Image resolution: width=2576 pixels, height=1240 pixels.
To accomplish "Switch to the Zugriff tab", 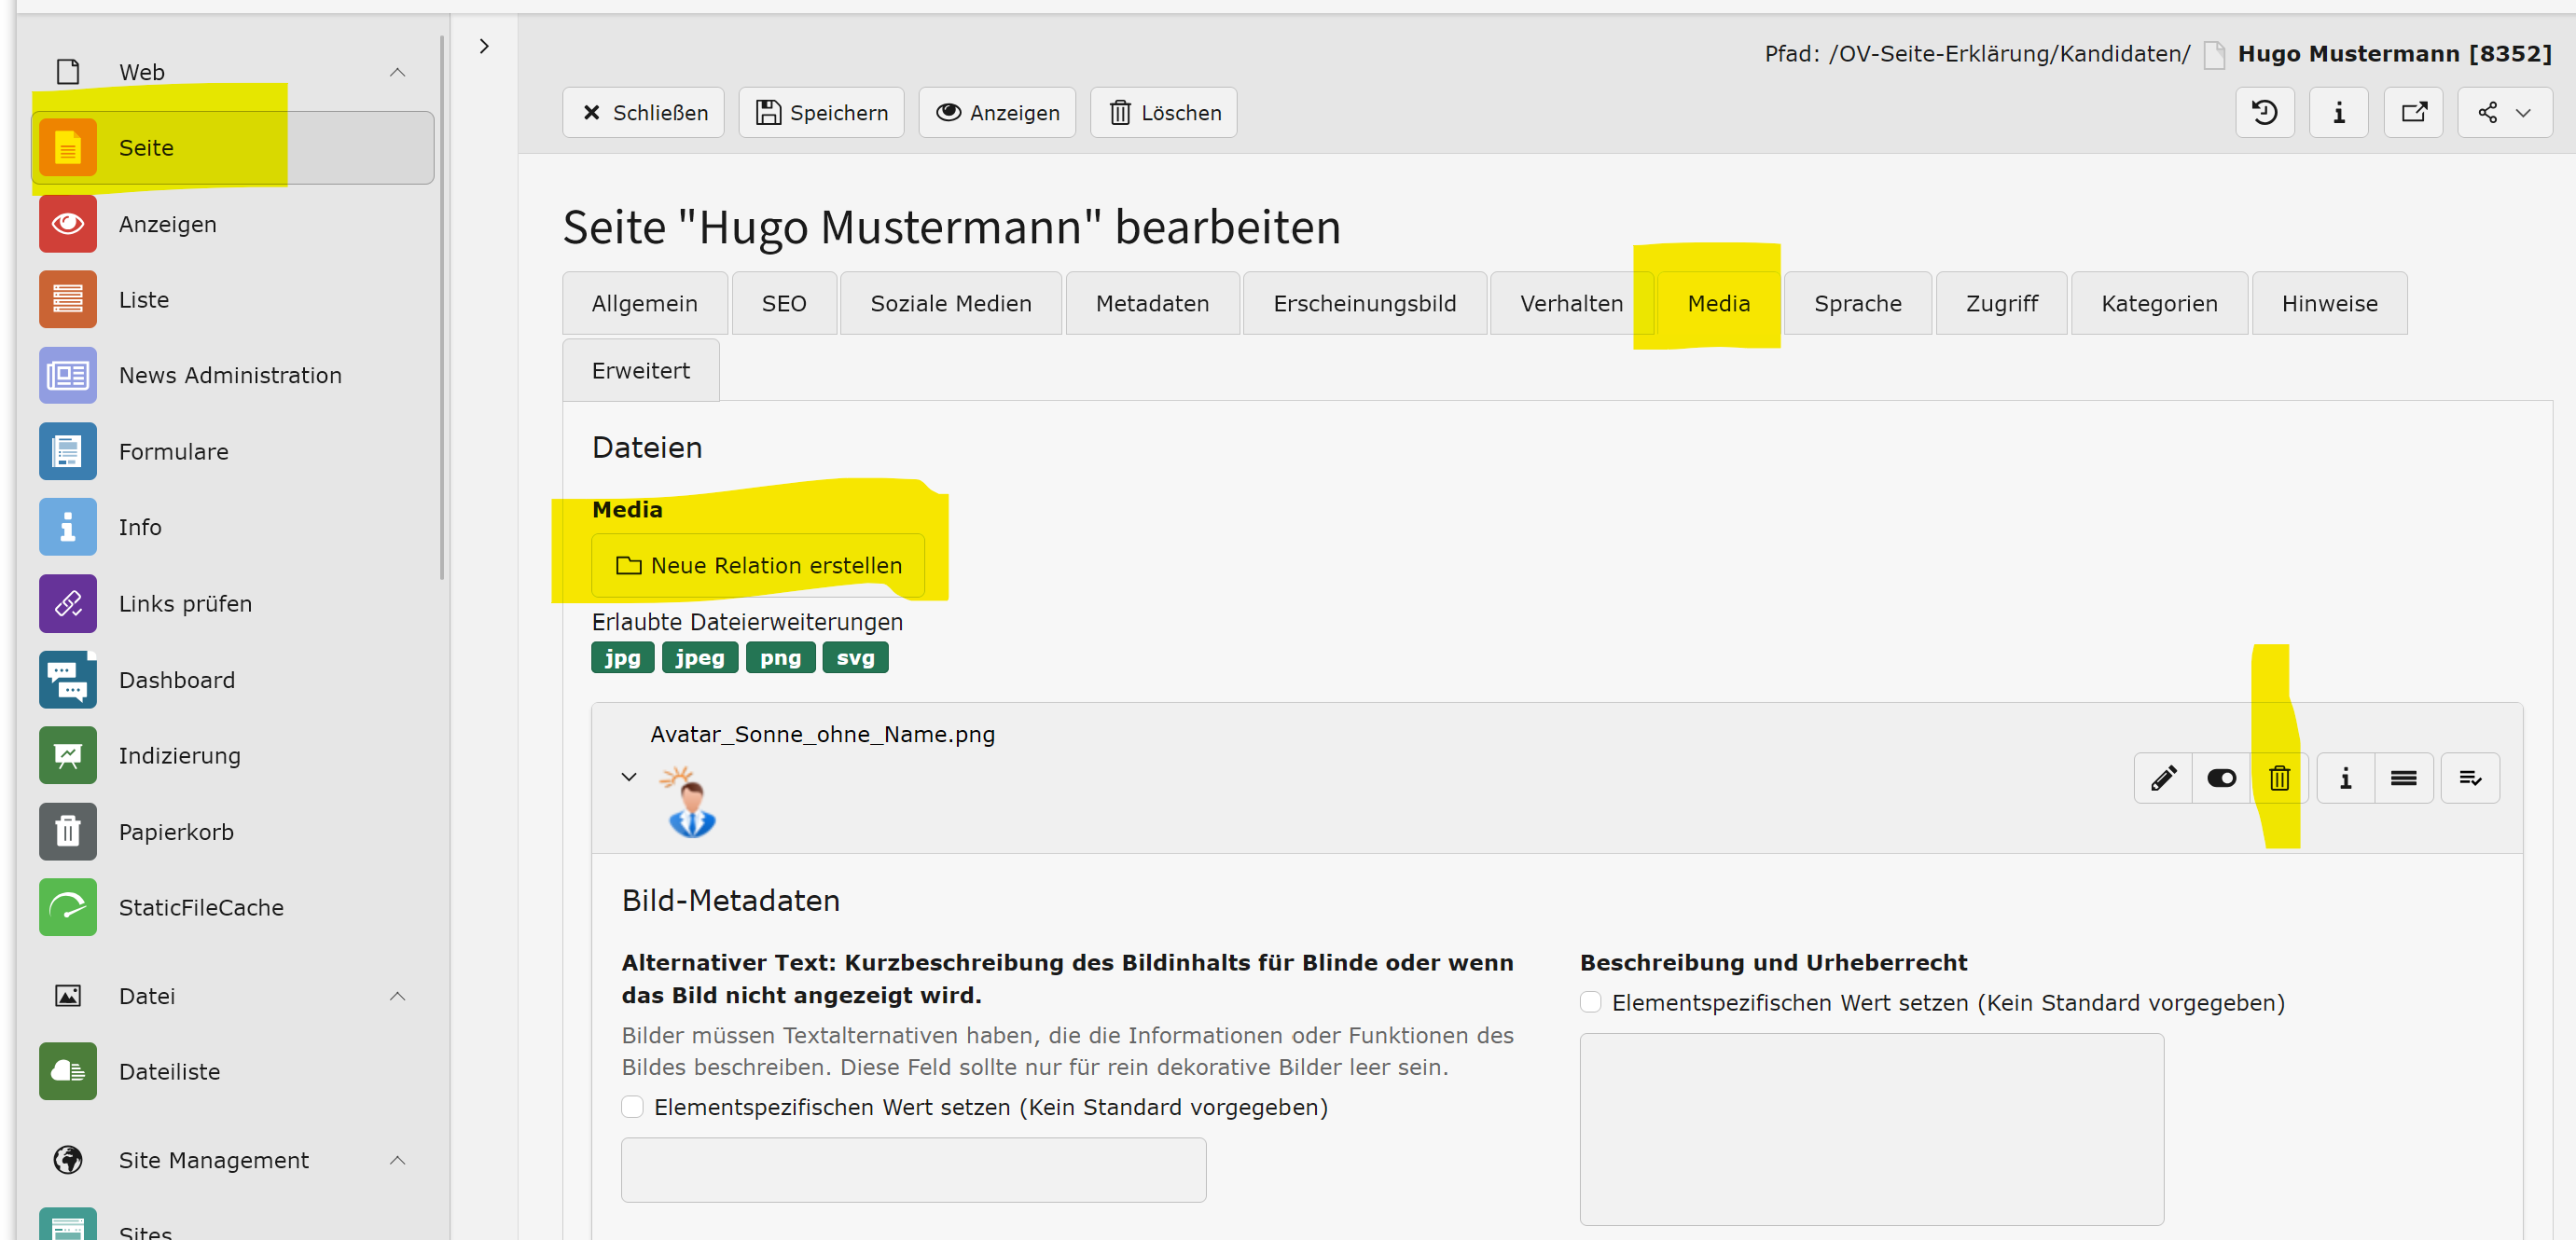I will tap(2002, 303).
